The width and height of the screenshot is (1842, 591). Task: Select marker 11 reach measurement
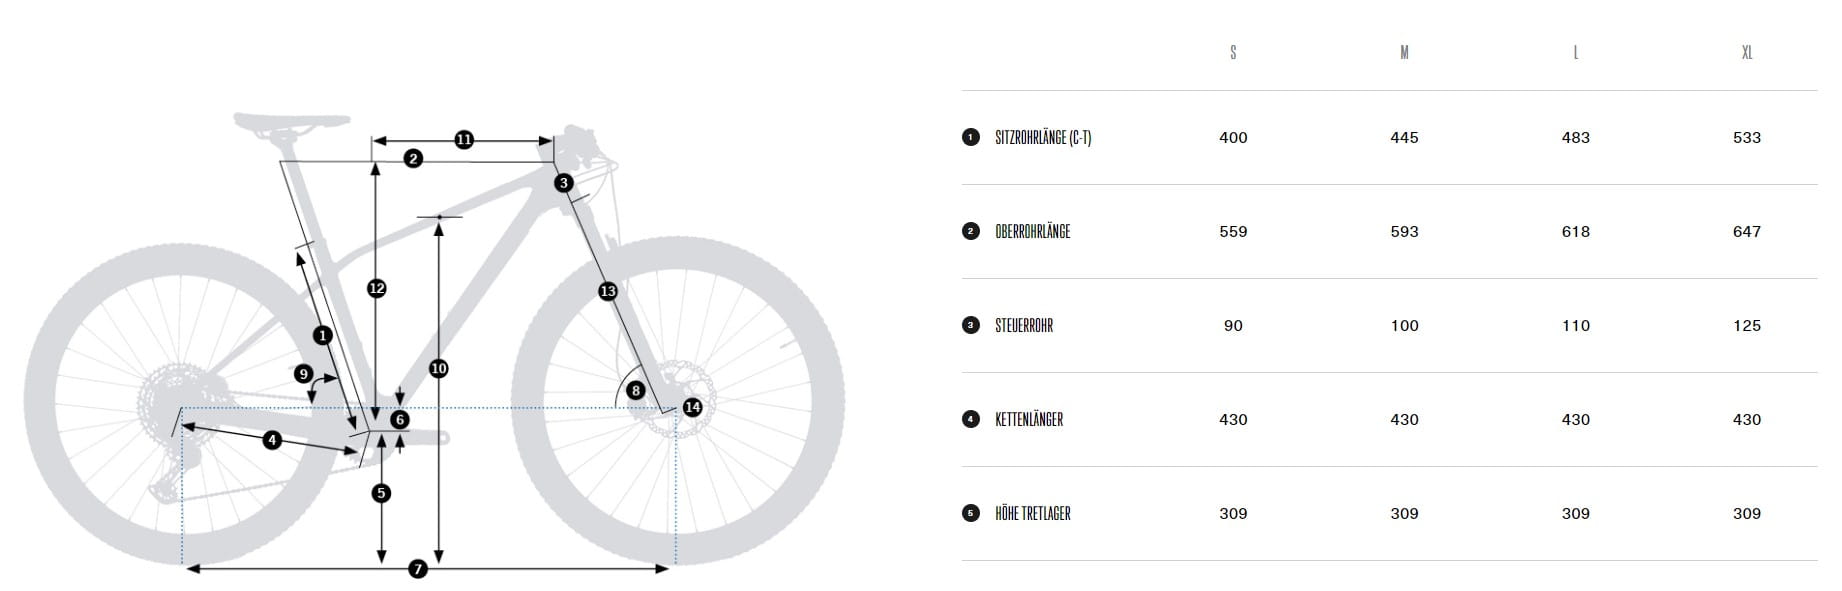464,140
